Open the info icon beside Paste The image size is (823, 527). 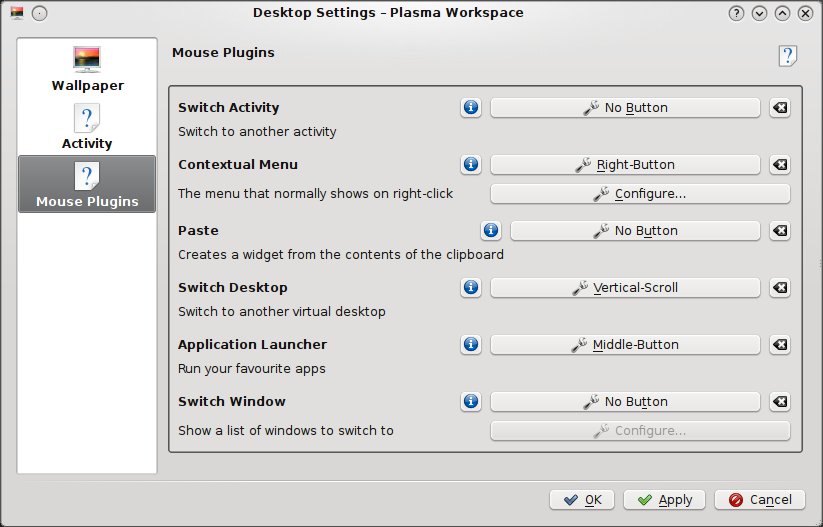pyautogui.click(x=491, y=231)
